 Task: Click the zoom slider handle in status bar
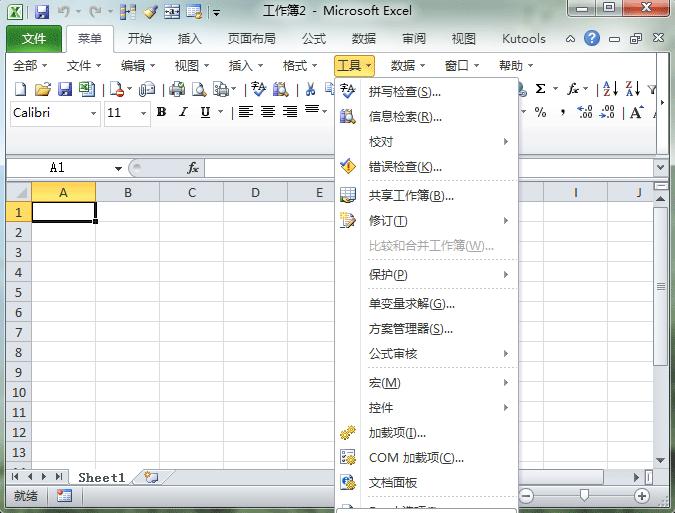click(584, 495)
